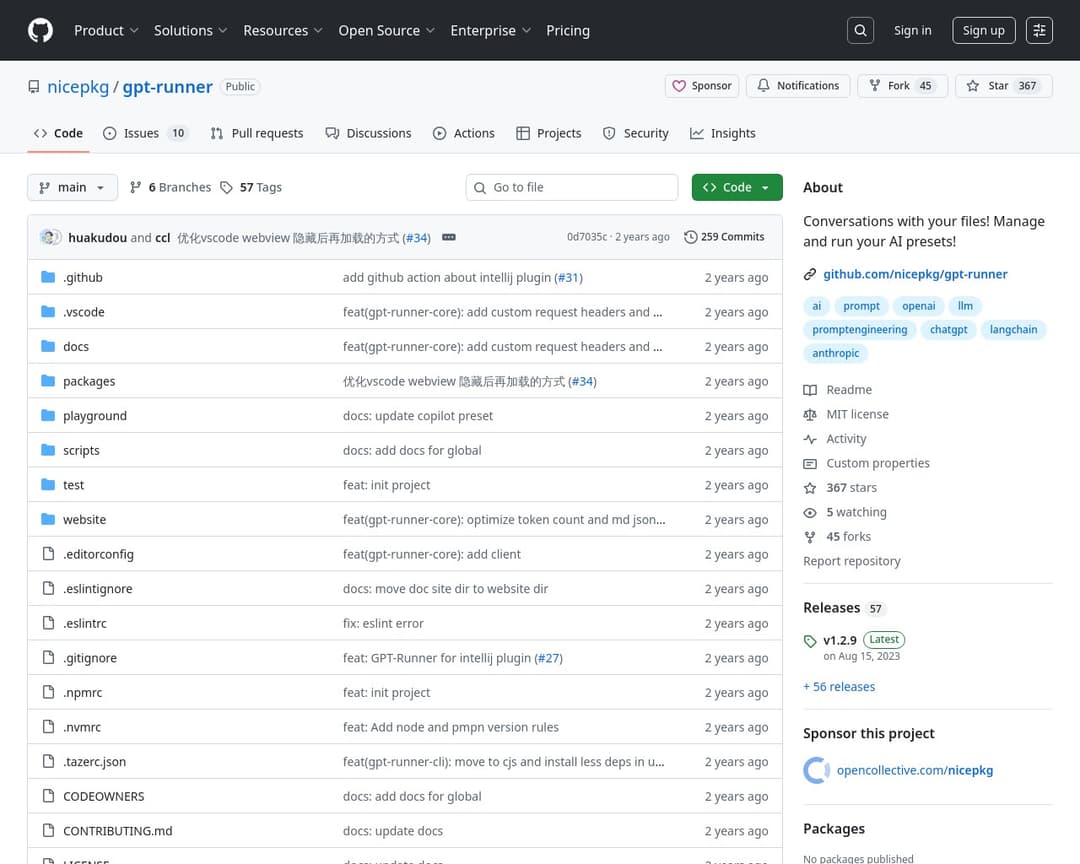Open the .github folder
Image resolution: width=1080 pixels, height=864 pixels.
(x=82, y=277)
